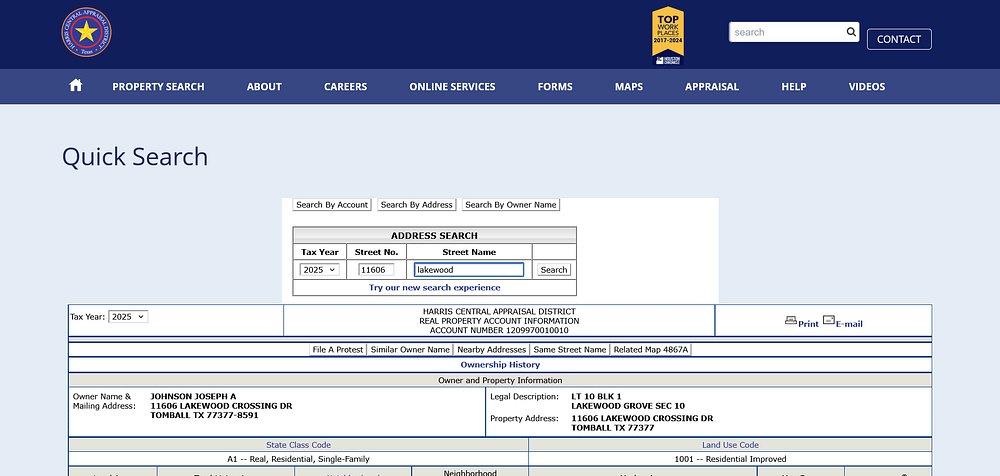The width and height of the screenshot is (1000, 476).
Task: Click the Search By Account button
Action: [332, 205]
